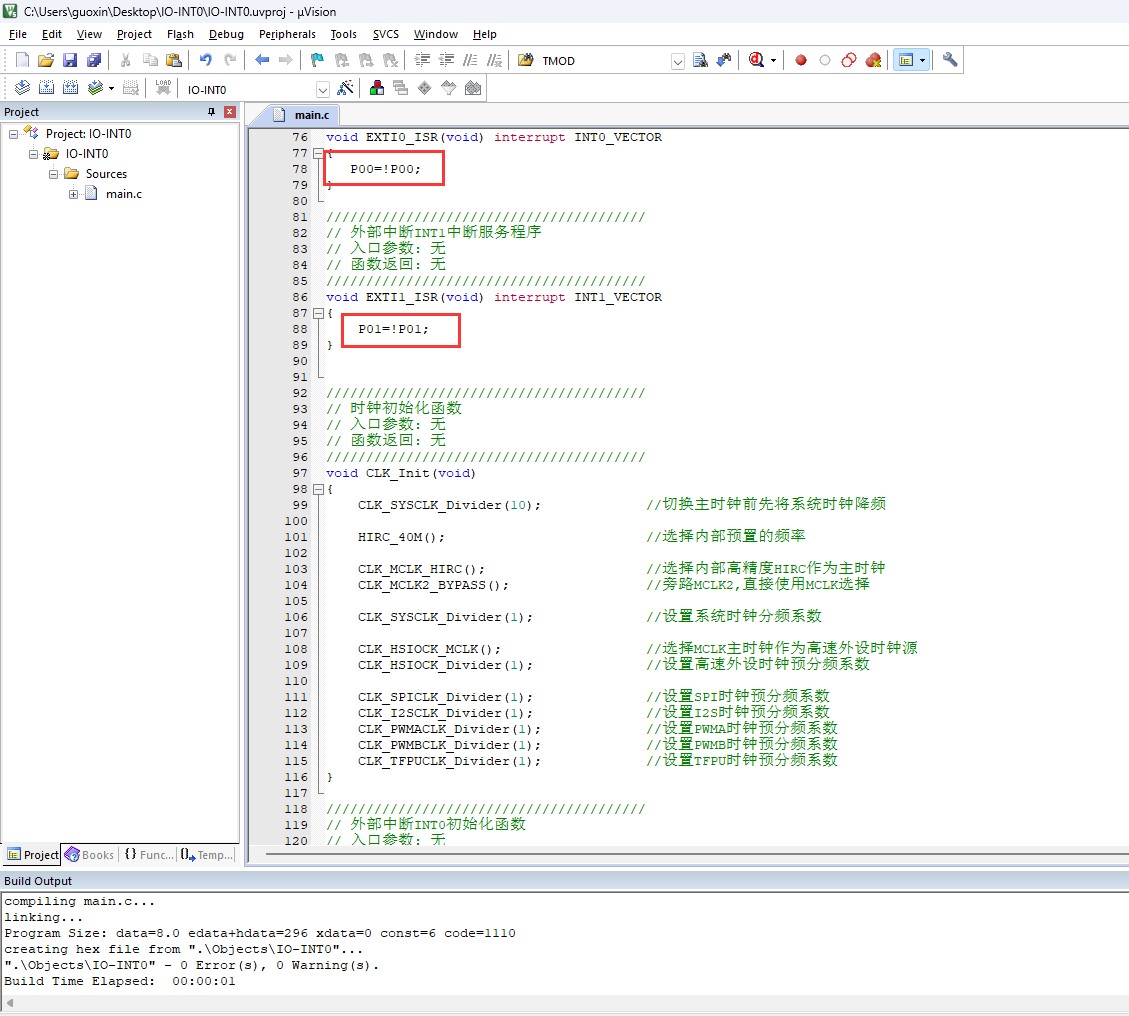Image resolution: width=1129 pixels, height=1016 pixels.
Task: Select main.c in project tree
Action: [123, 194]
